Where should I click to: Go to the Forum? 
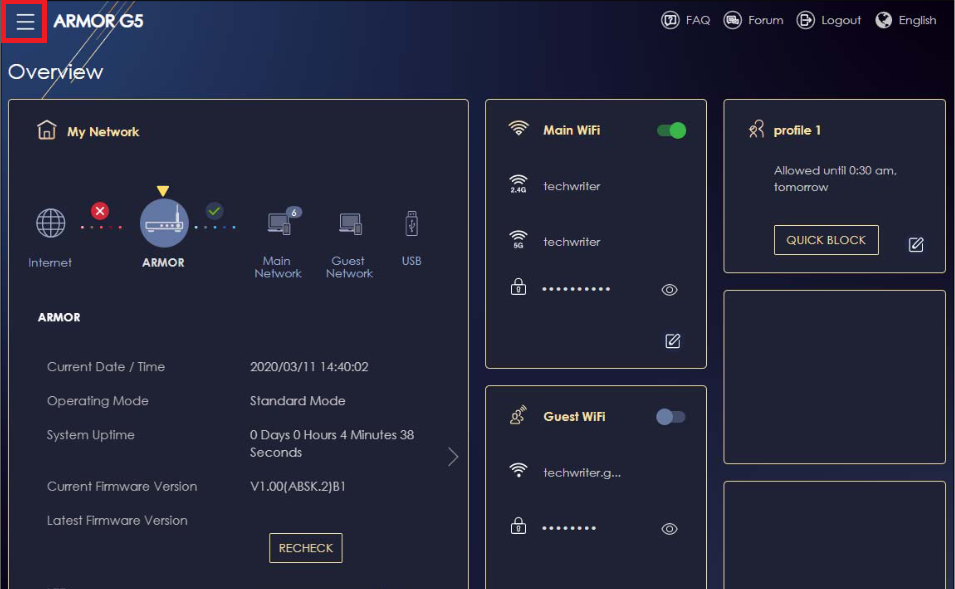tap(753, 19)
